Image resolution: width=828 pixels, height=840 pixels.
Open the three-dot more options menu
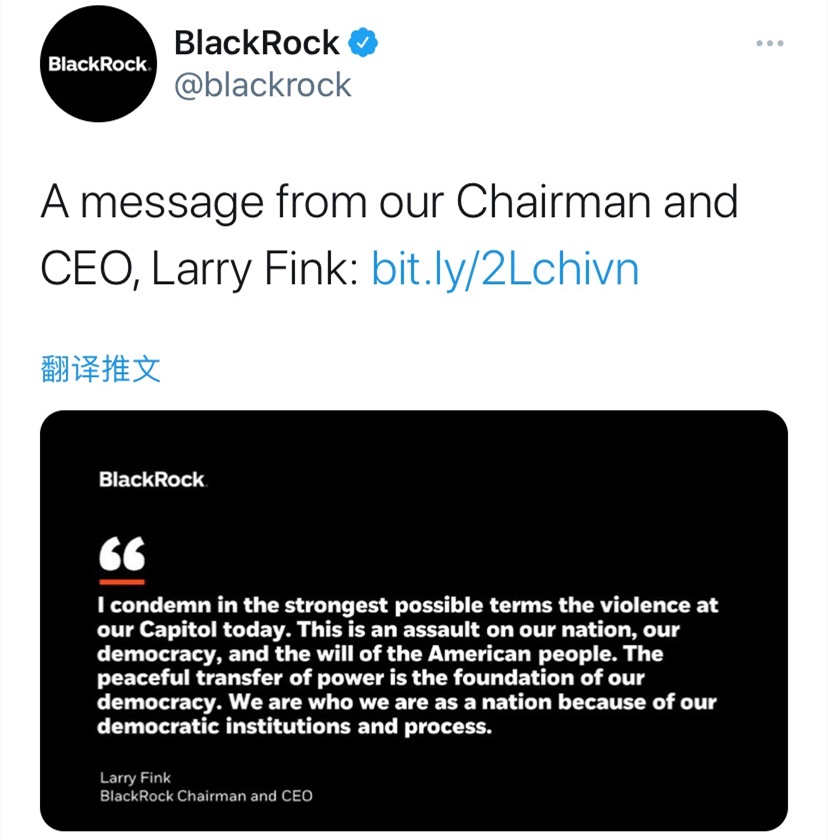click(x=769, y=43)
